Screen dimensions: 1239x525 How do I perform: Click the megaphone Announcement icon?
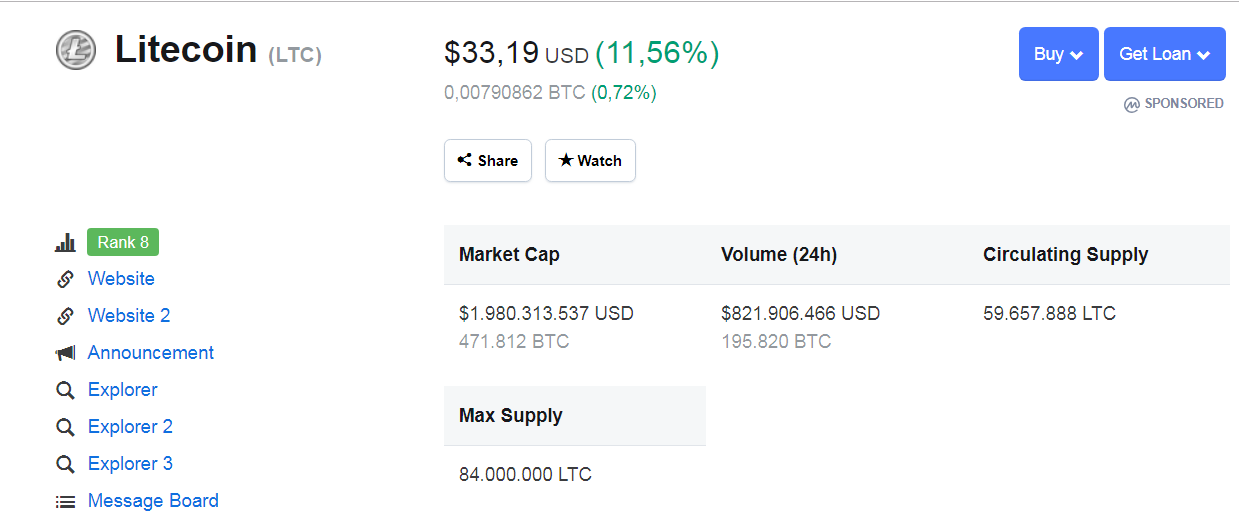click(x=65, y=353)
